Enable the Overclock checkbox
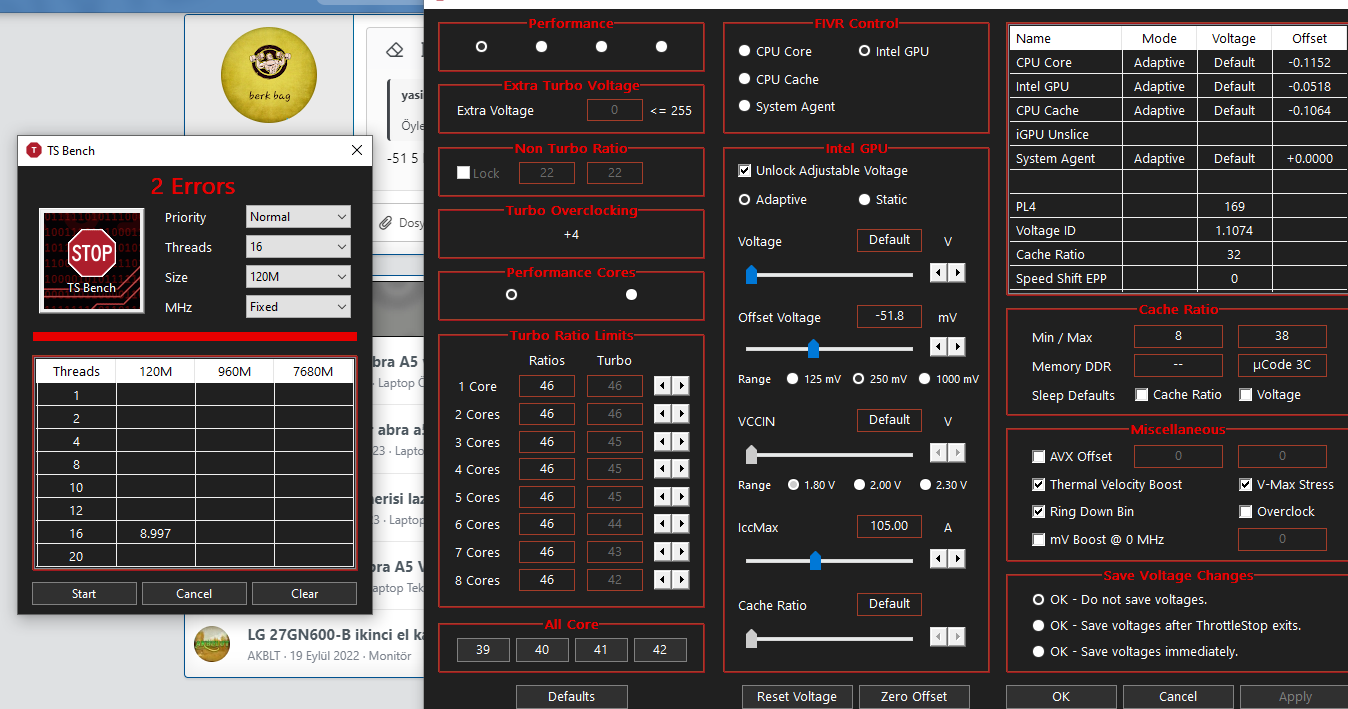This screenshot has height=709, width=1348. tap(1246, 512)
